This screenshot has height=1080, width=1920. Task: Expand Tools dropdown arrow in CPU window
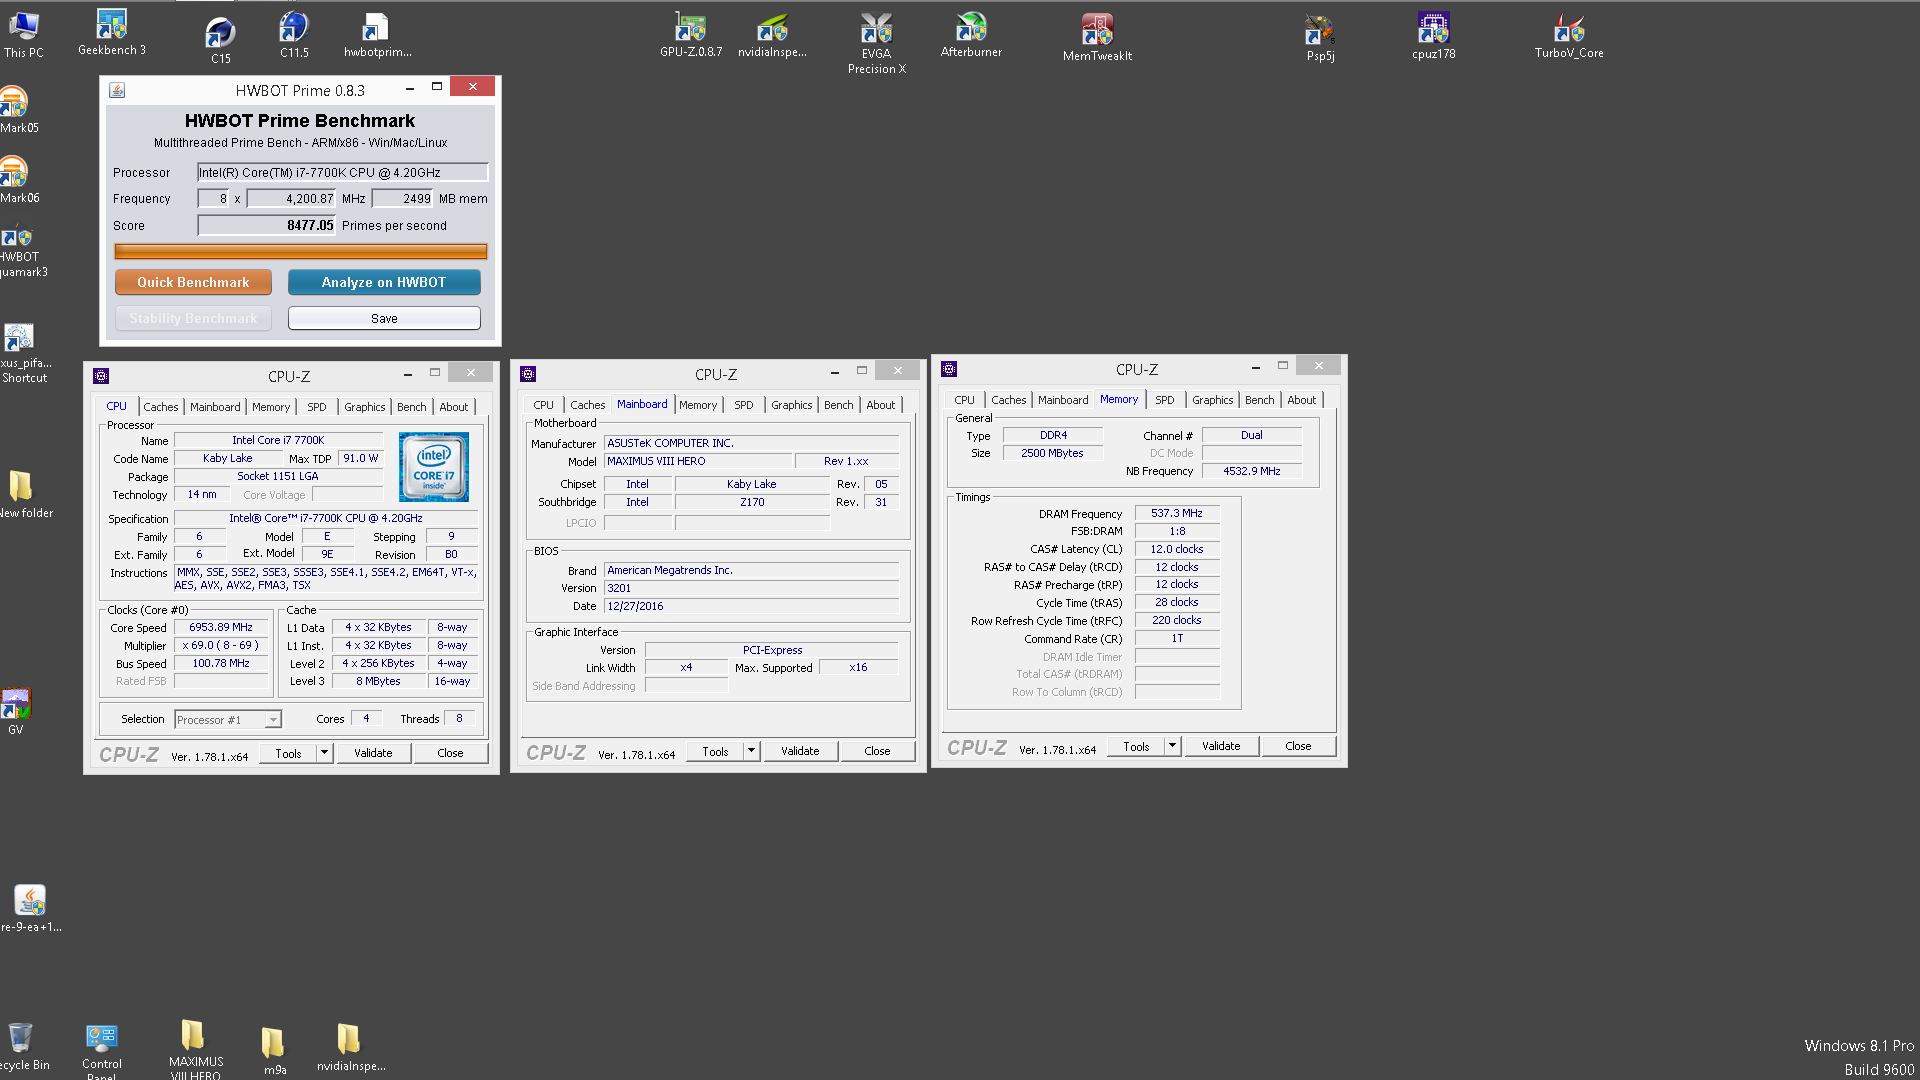324,753
